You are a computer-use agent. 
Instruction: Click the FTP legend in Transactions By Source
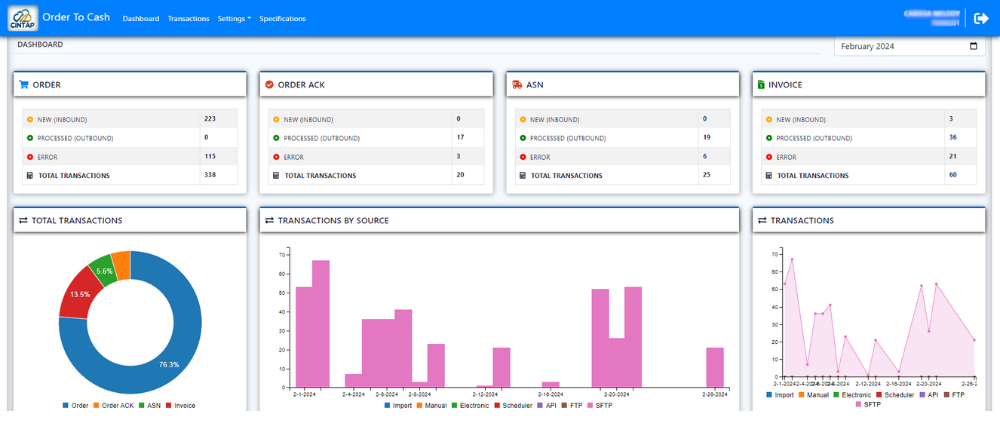click(571, 405)
